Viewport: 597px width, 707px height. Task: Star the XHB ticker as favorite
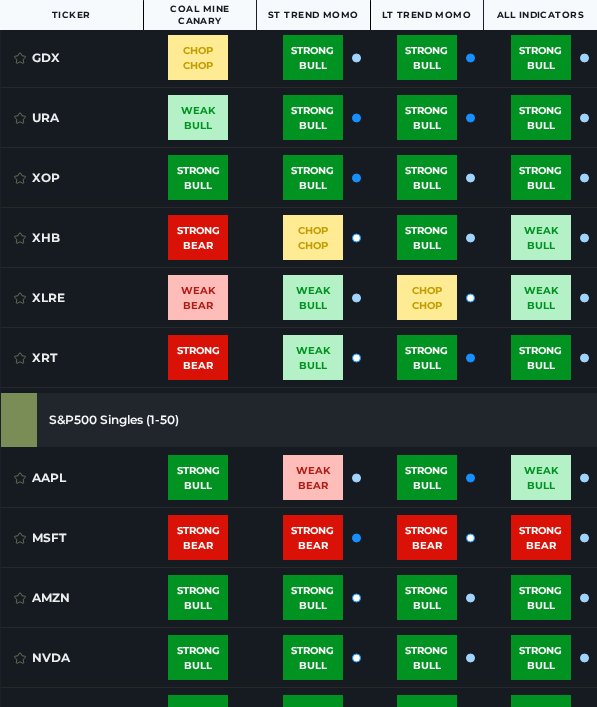tap(20, 238)
